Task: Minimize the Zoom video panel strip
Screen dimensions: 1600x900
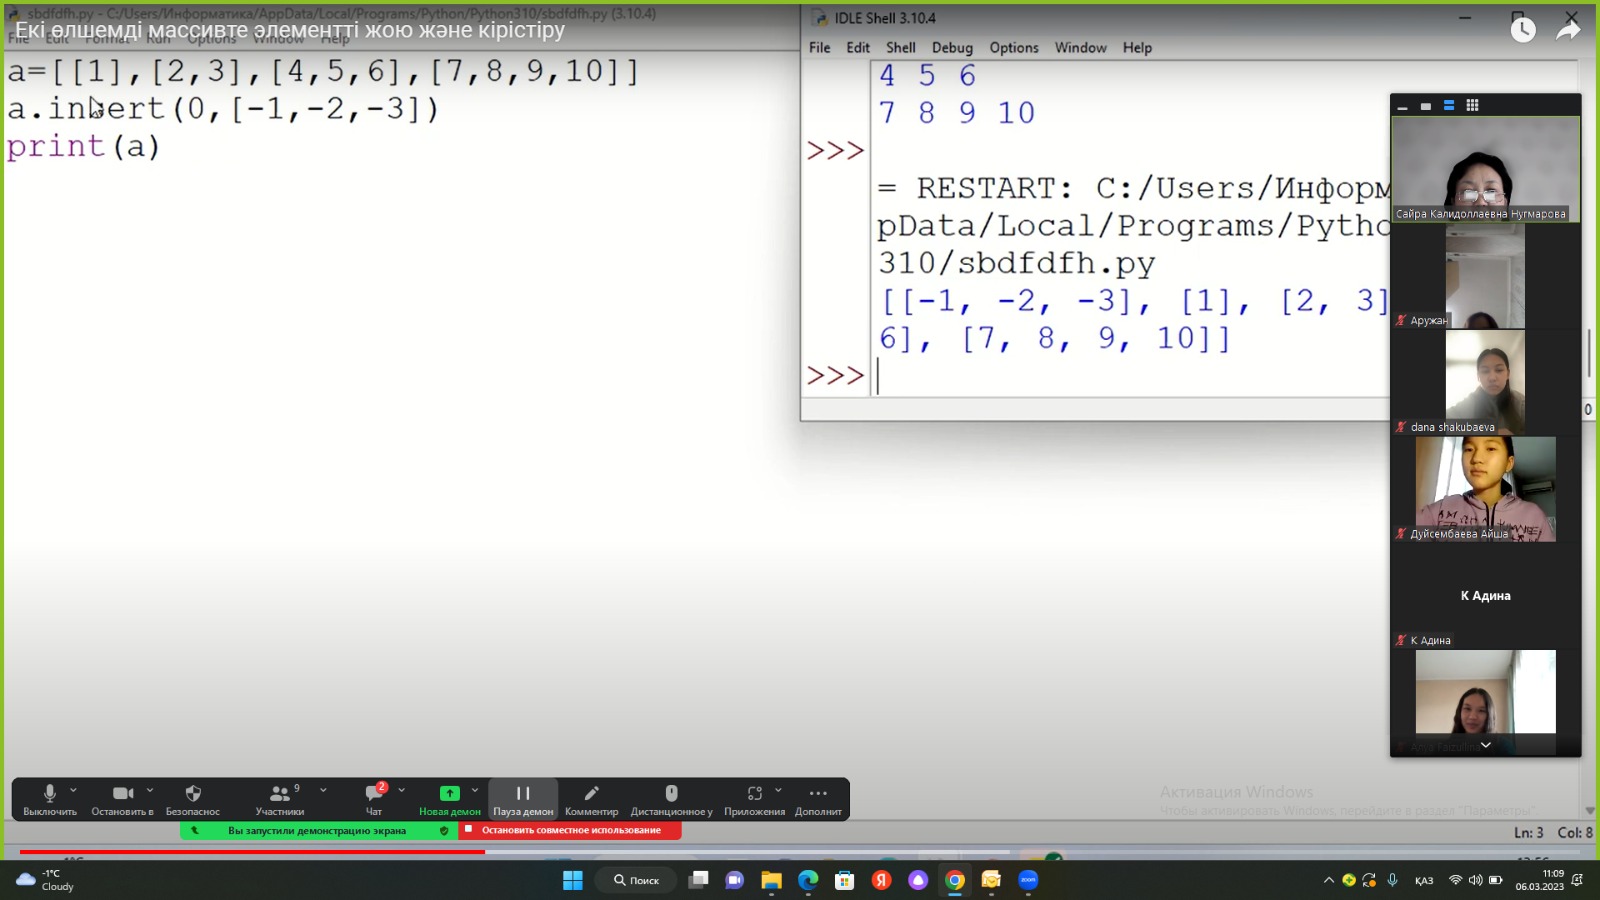Action: [x=1402, y=105]
